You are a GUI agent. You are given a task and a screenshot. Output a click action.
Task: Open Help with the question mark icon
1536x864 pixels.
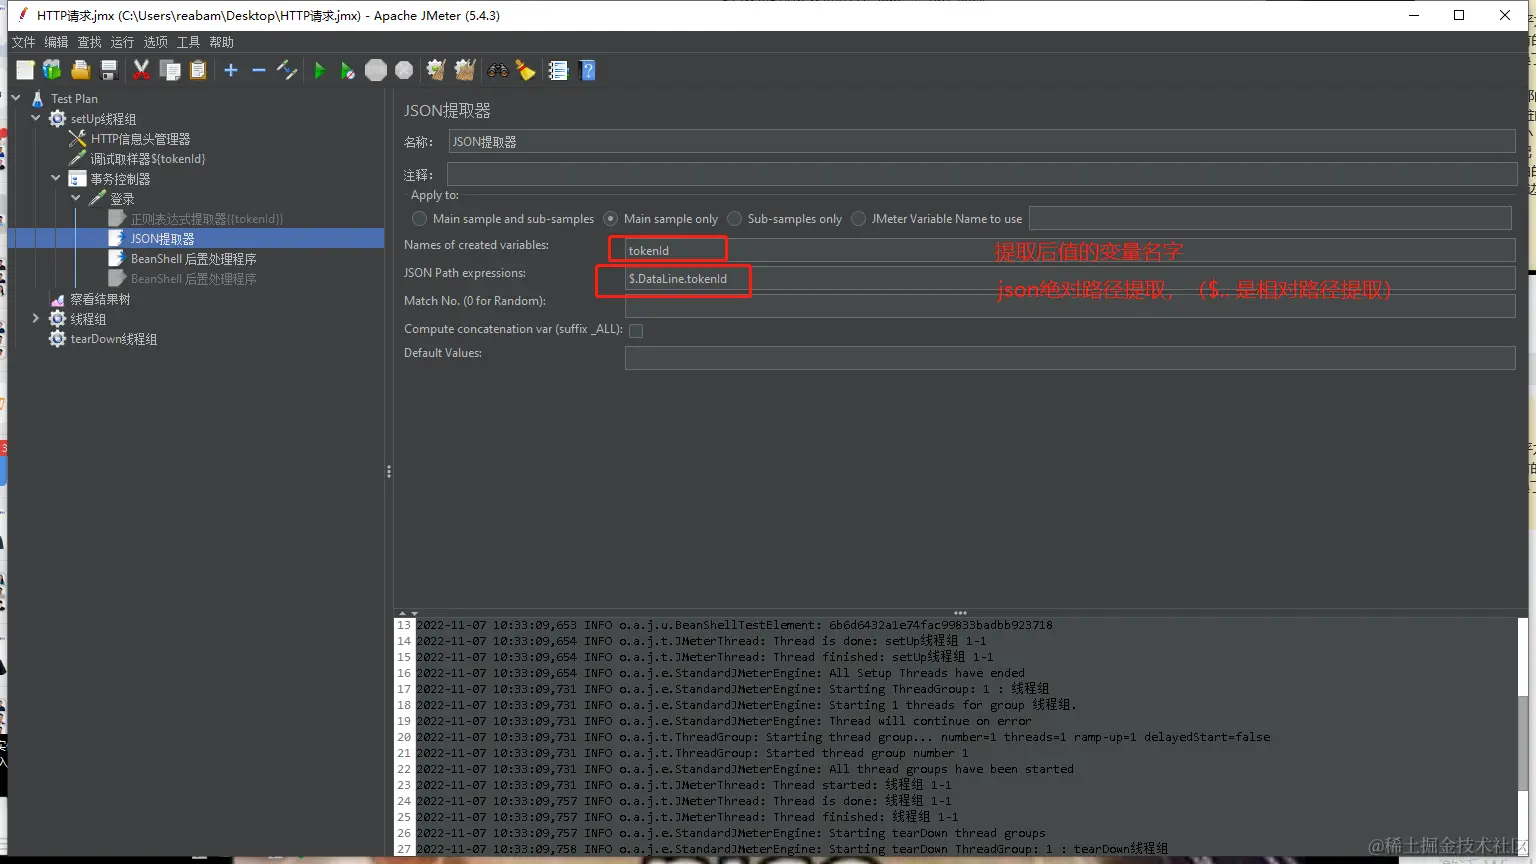click(x=587, y=70)
